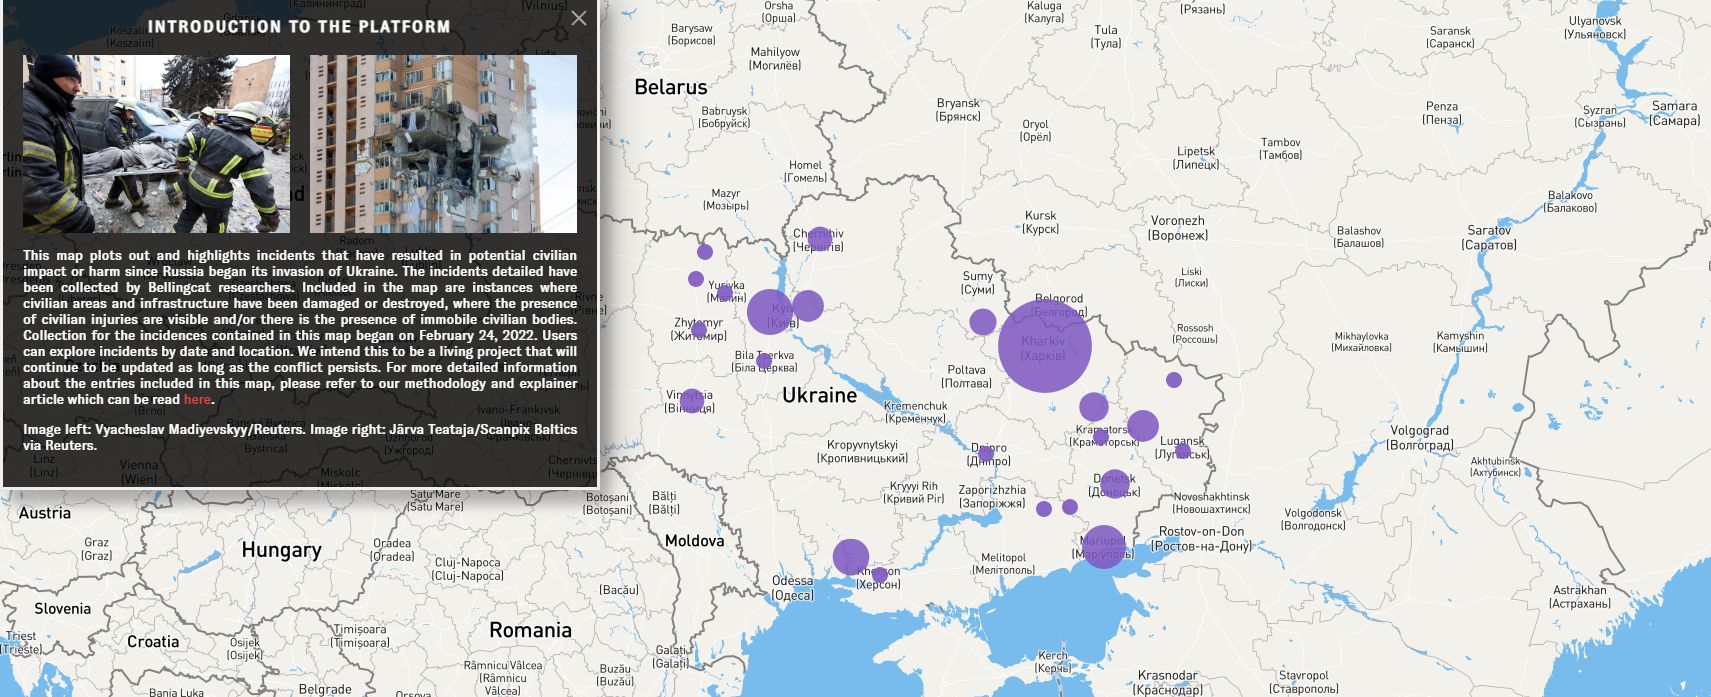Image resolution: width=1711 pixels, height=697 pixels.
Task: Select the purple incident marker on Bila Tserkva
Action: pyautogui.click(x=764, y=360)
